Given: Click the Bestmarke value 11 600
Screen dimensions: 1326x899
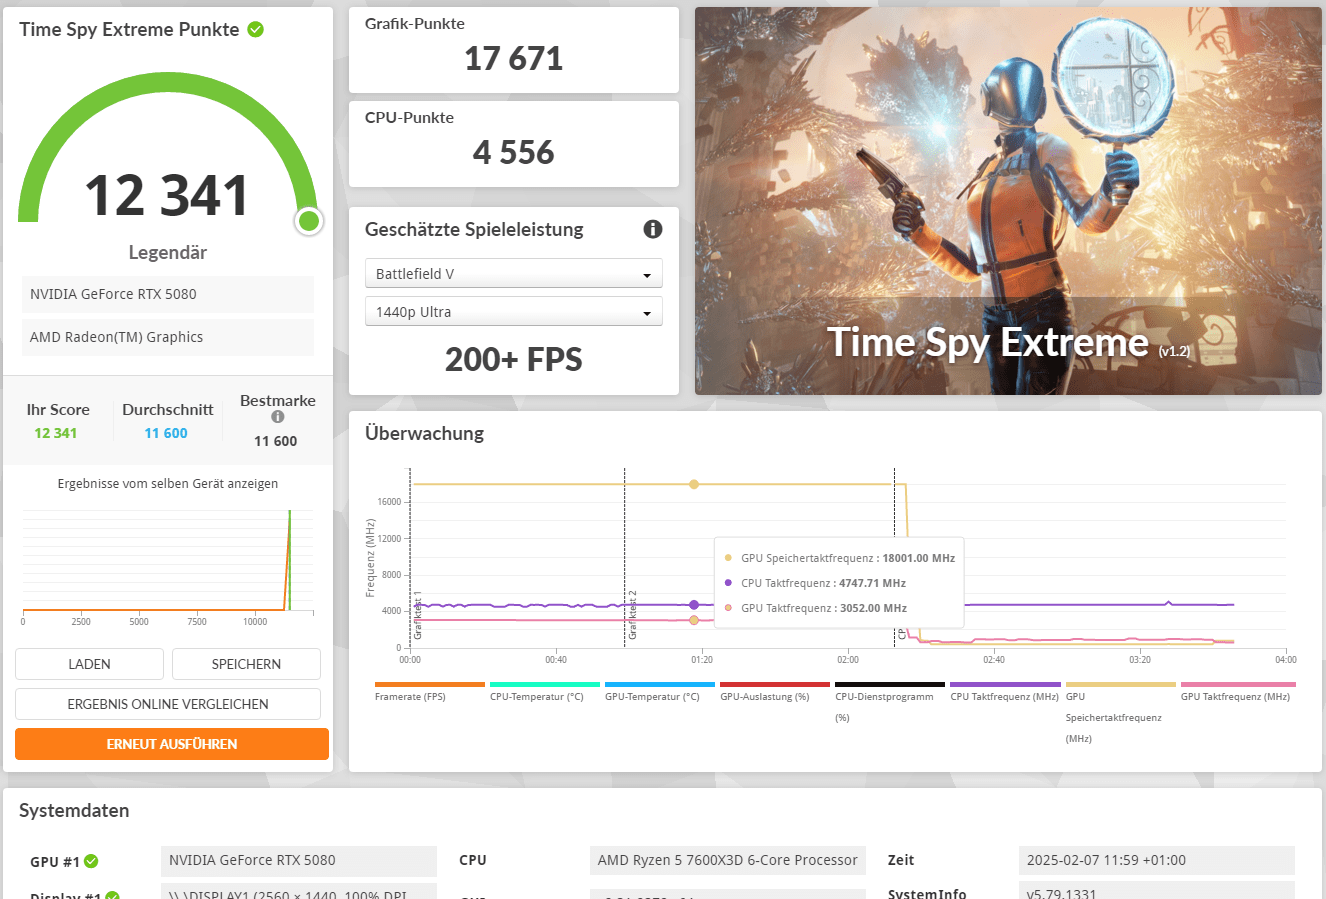Looking at the screenshot, I should pyautogui.click(x=276, y=441).
